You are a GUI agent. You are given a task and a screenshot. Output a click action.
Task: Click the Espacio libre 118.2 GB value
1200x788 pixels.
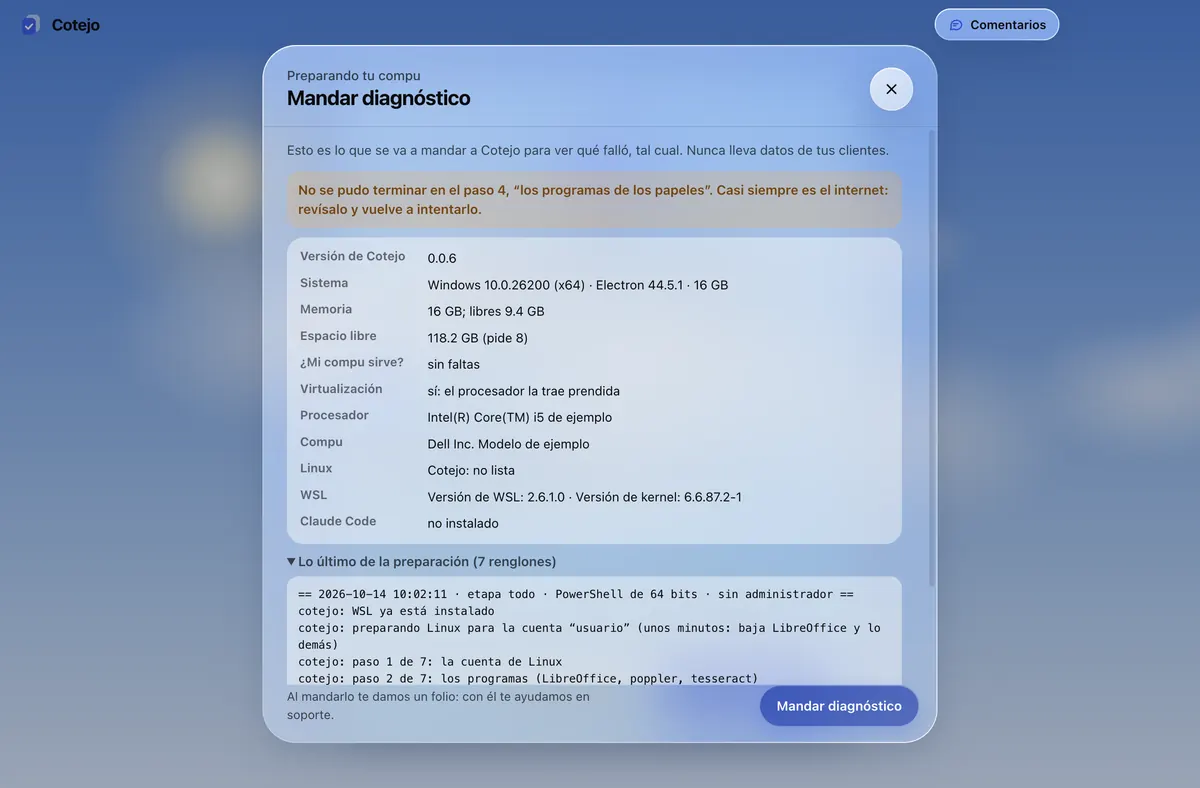(478, 338)
